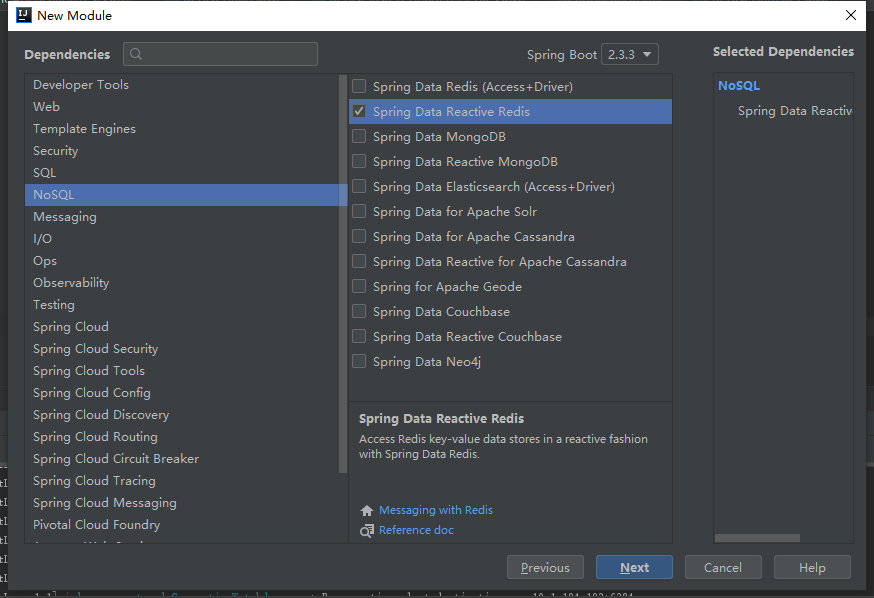Check Spring Data Couchbase
Viewport: 874px width, 598px height.
click(x=360, y=312)
